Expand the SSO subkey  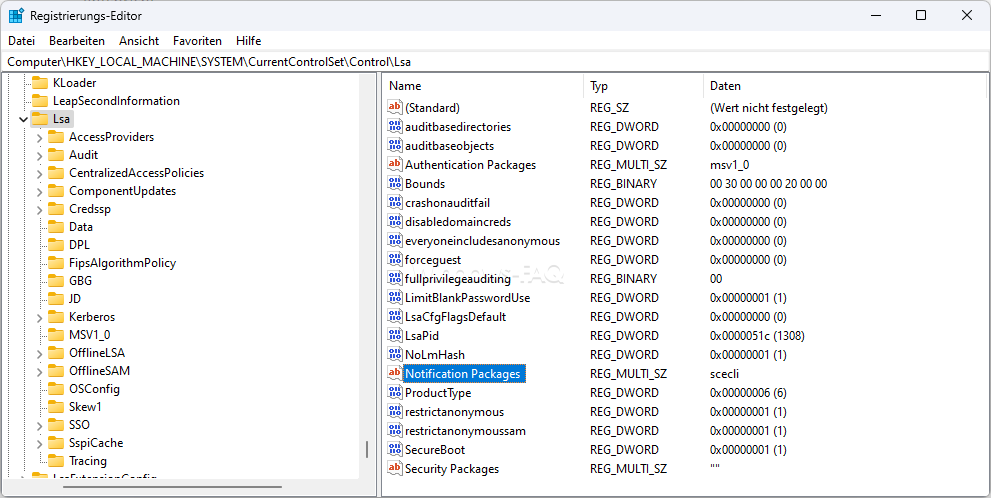[40, 425]
